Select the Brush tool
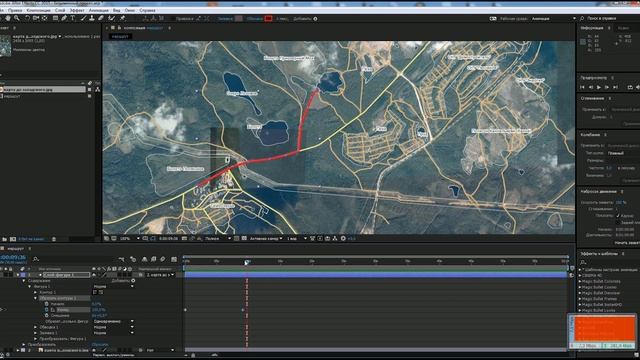The height and width of the screenshot is (360, 640). tap(83, 18)
